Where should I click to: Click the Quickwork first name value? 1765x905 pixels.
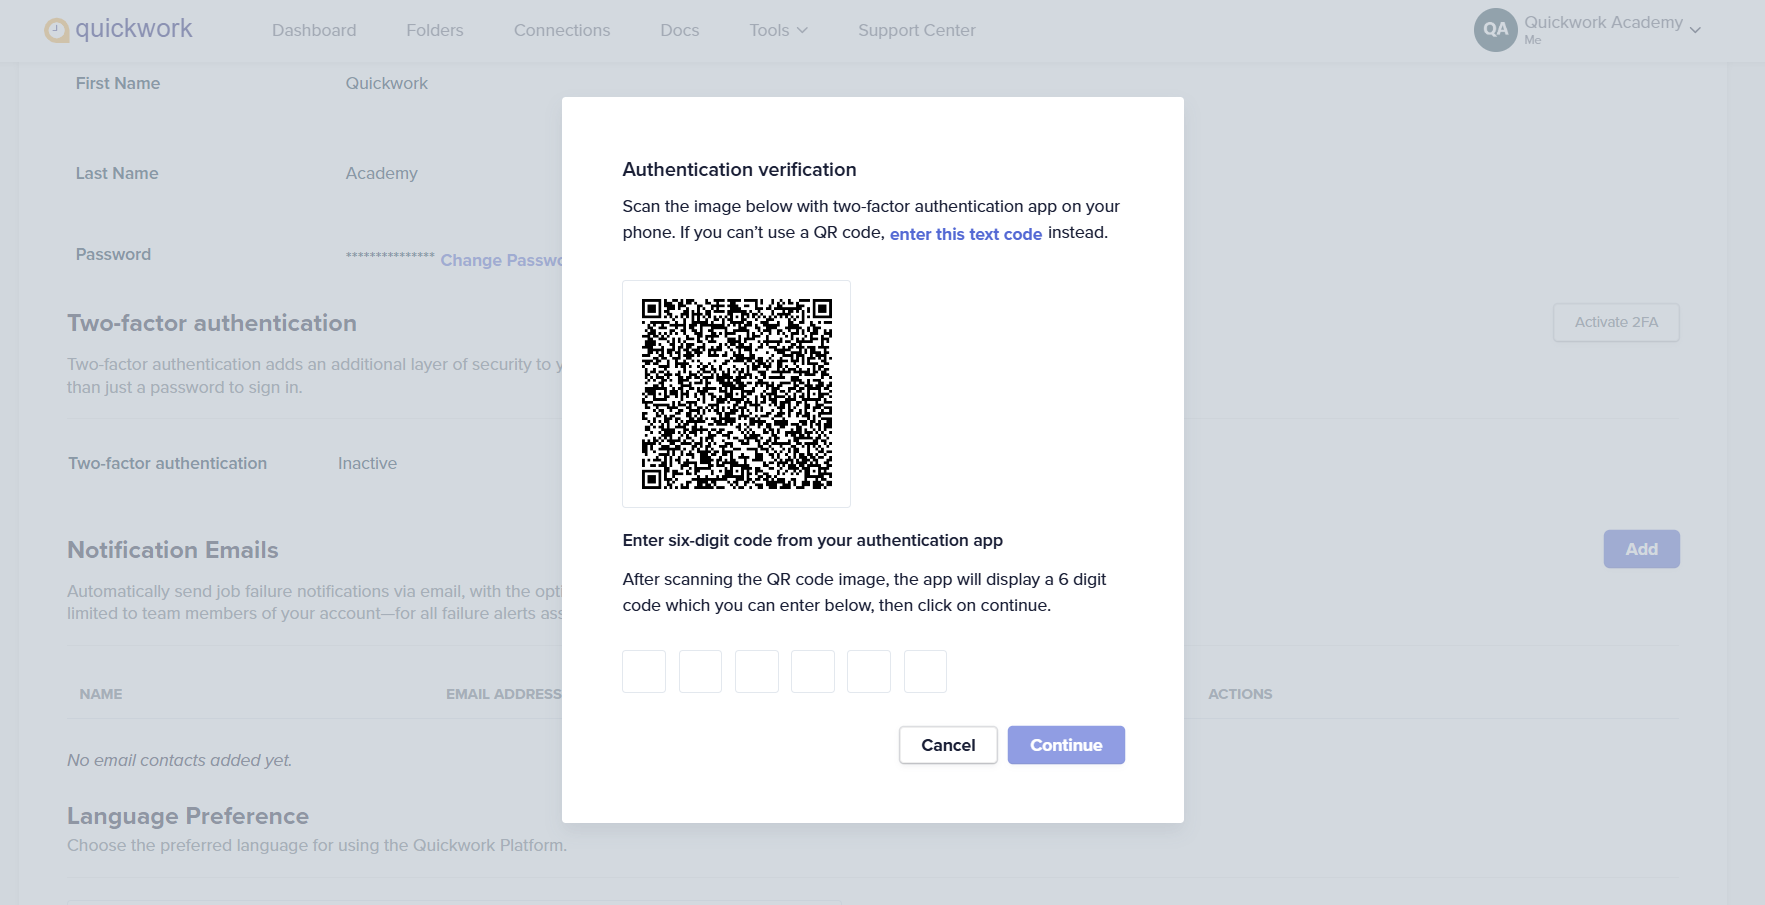click(387, 83)
